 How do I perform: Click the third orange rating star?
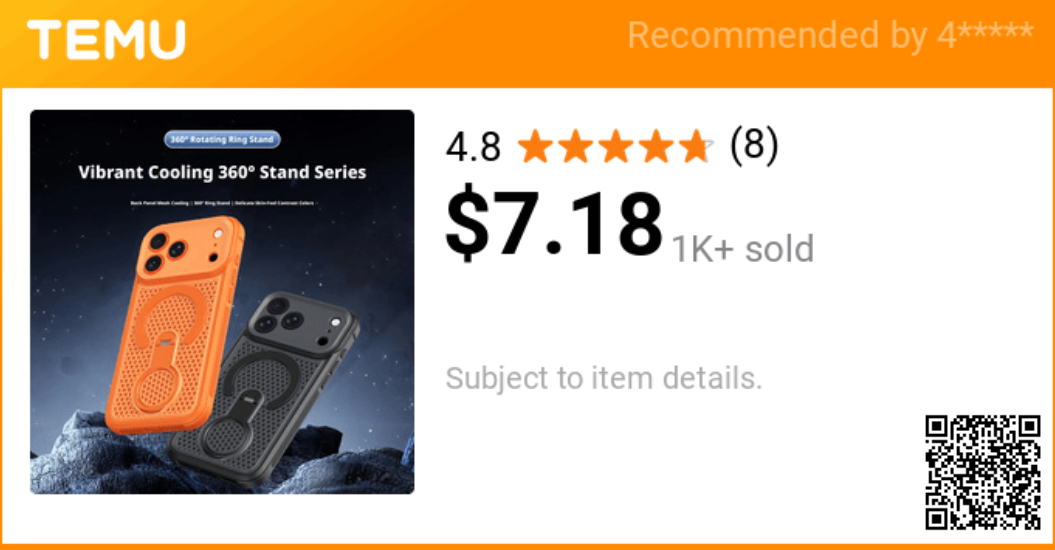[x=616, y=147]
